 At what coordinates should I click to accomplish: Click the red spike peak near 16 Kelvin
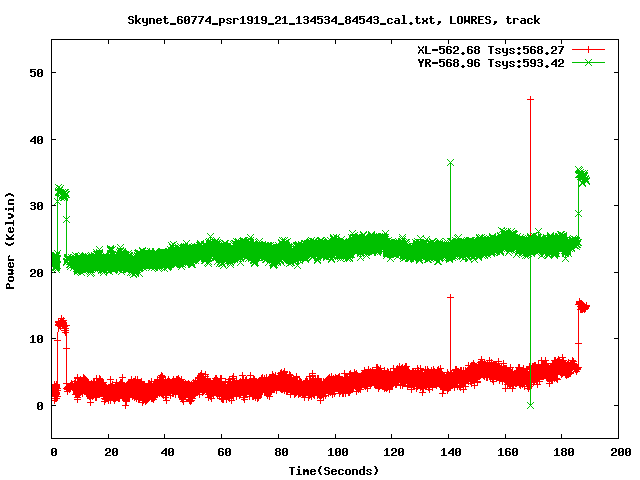pyautogui.click(x=450, y=297)
